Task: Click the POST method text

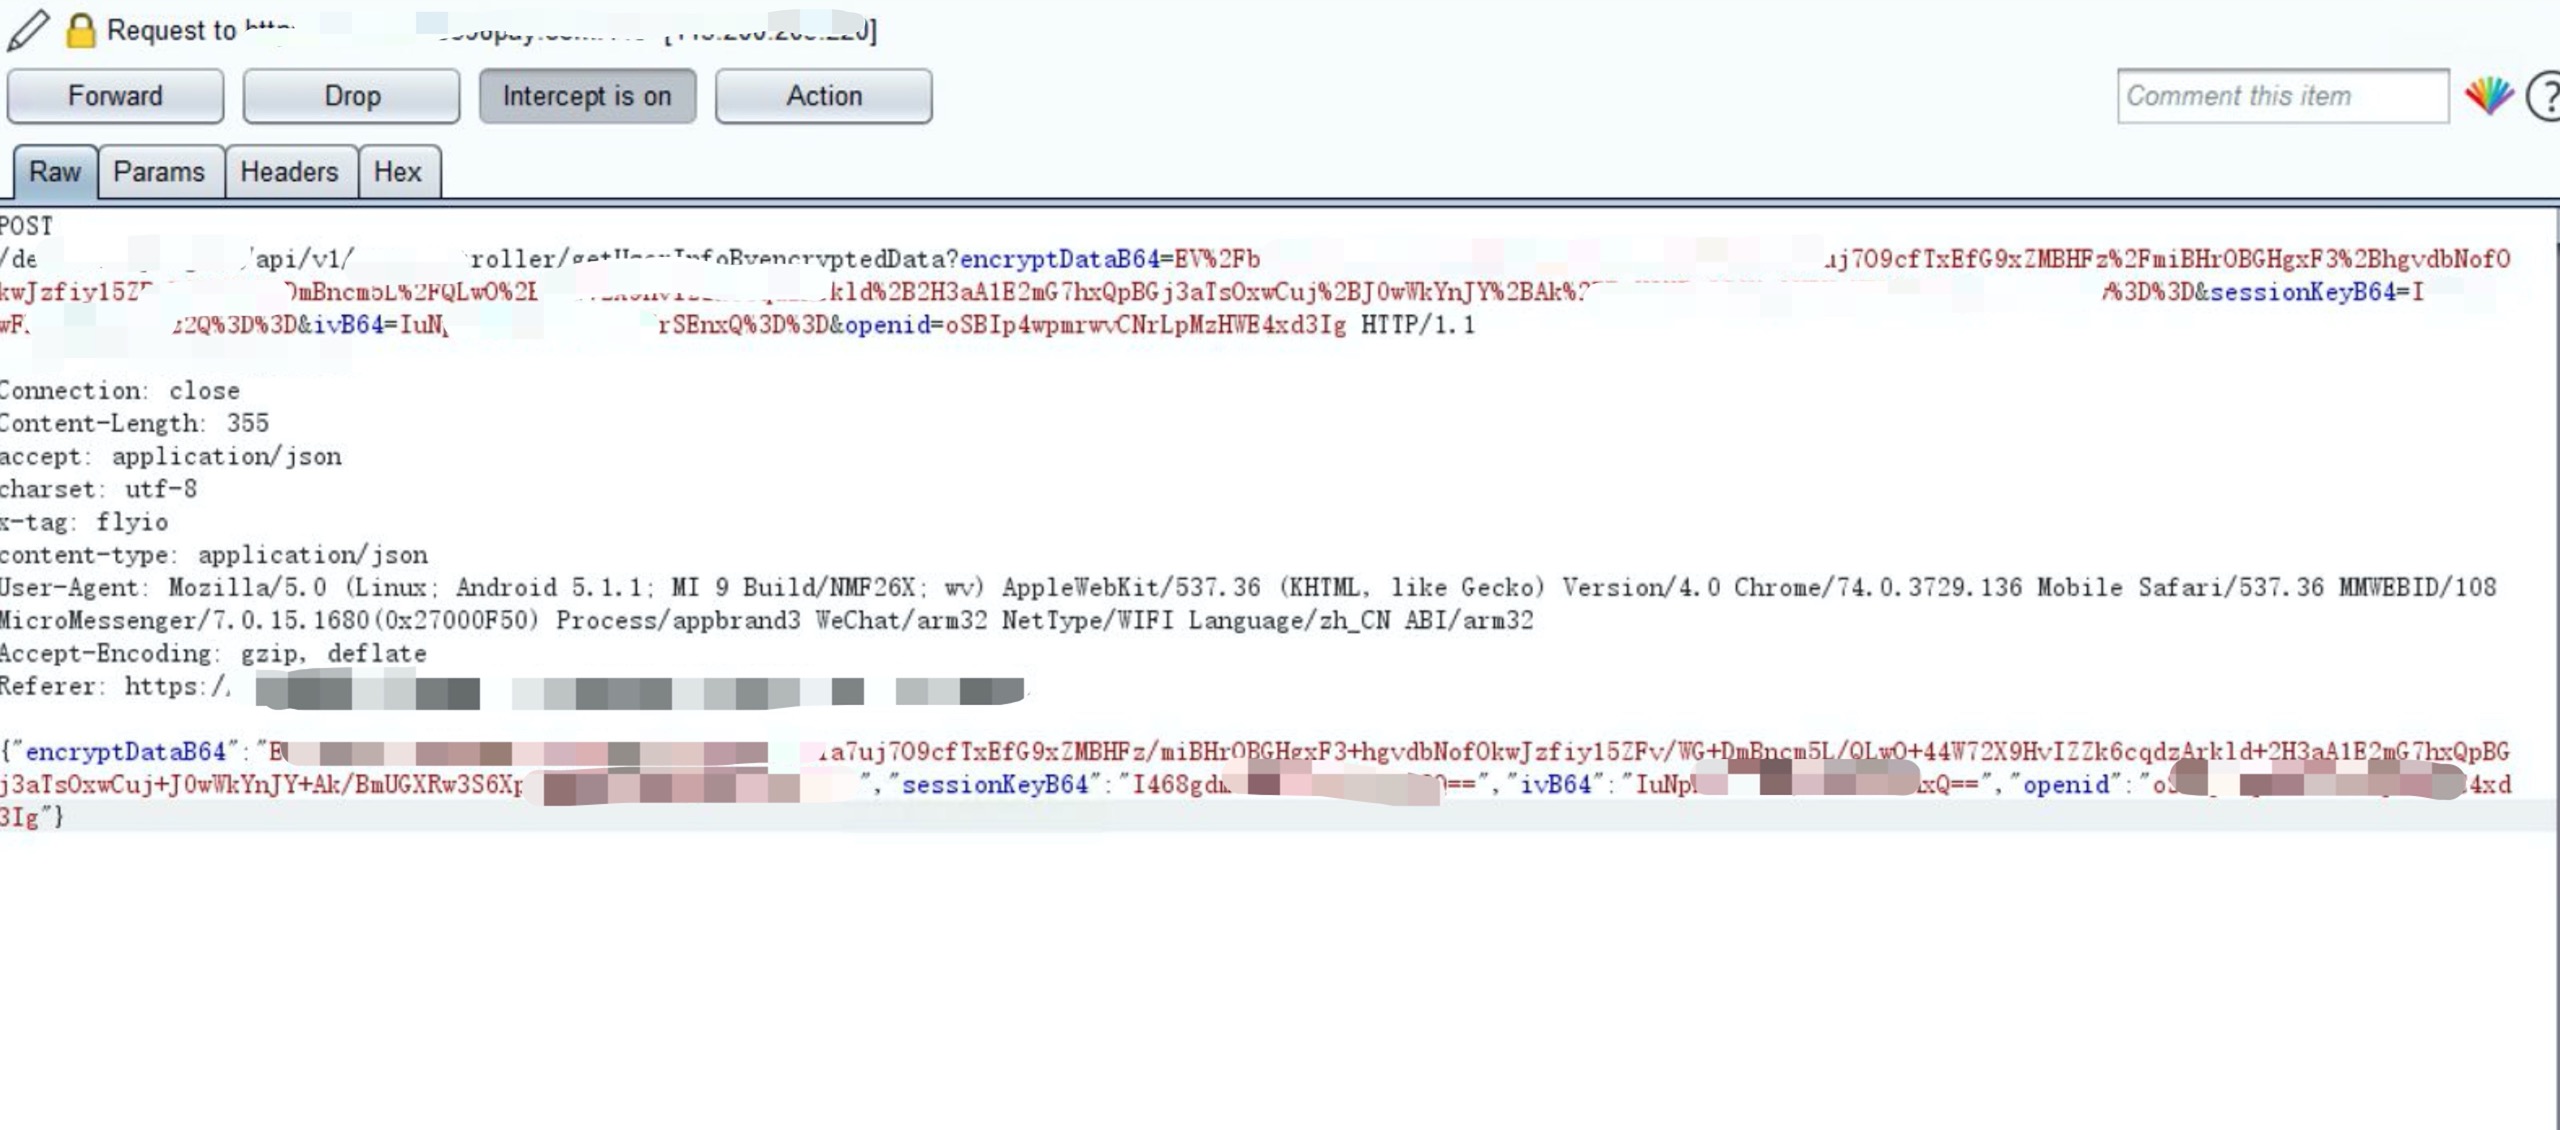Action: point(26,226)
